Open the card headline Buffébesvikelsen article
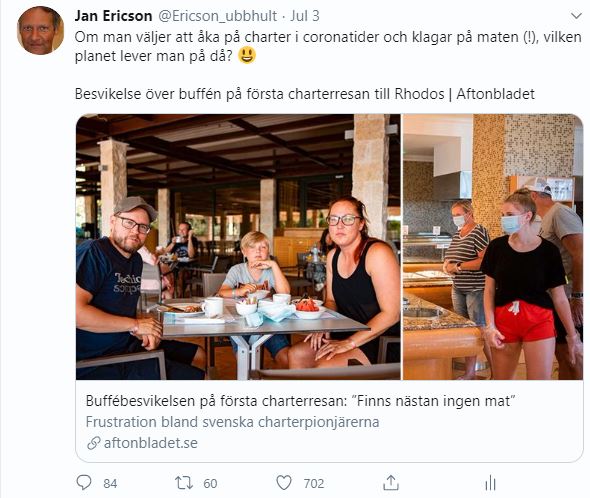590x498 pixels. coord(300,401)
